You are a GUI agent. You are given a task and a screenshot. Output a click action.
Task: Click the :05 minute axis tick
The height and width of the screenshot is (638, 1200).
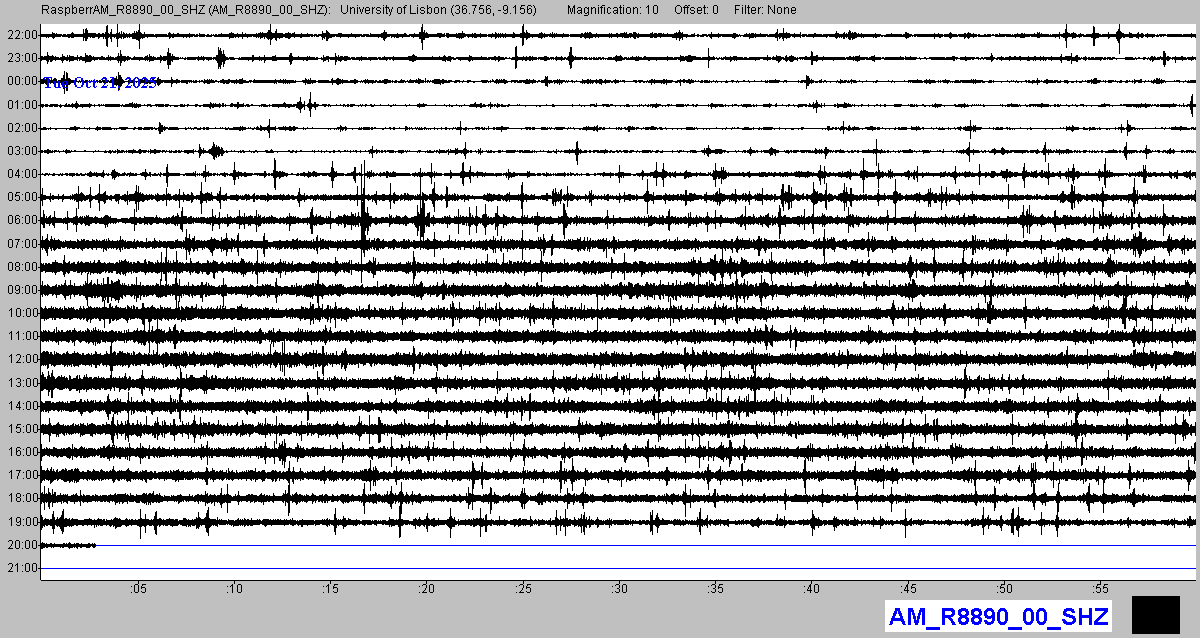(138, 588)
